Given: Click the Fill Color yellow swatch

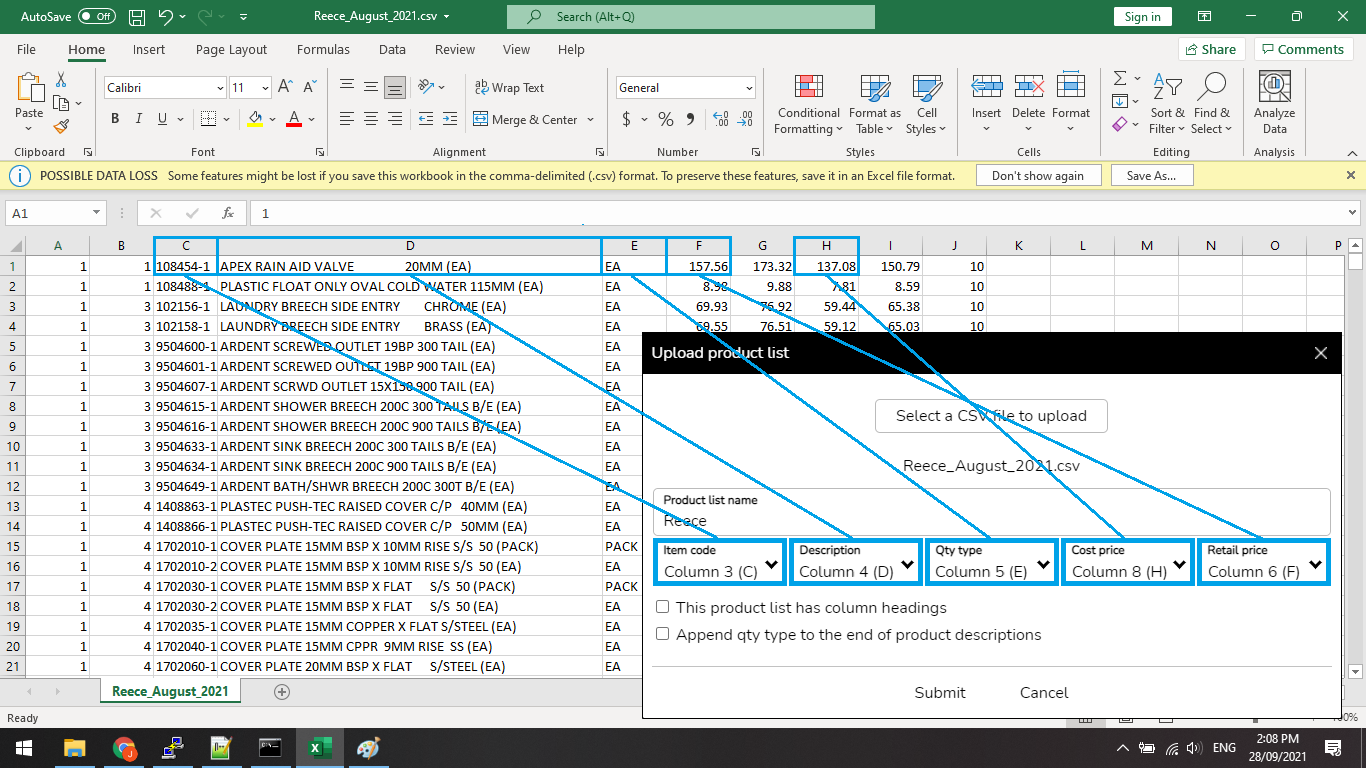Looking at the screenshot, I should [x=254, y=119].
